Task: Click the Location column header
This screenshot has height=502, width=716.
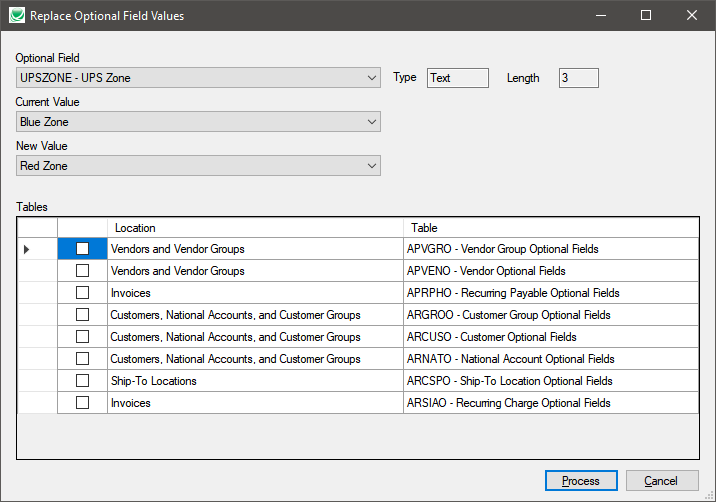Action: [255, 228]
